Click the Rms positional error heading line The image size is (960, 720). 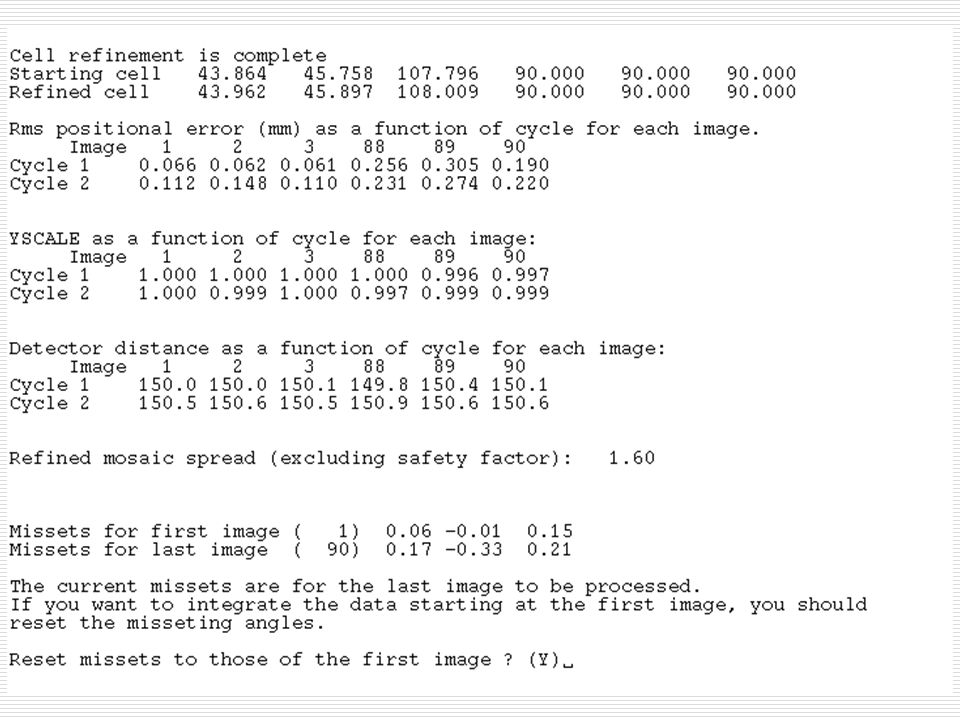pos(384,129)
